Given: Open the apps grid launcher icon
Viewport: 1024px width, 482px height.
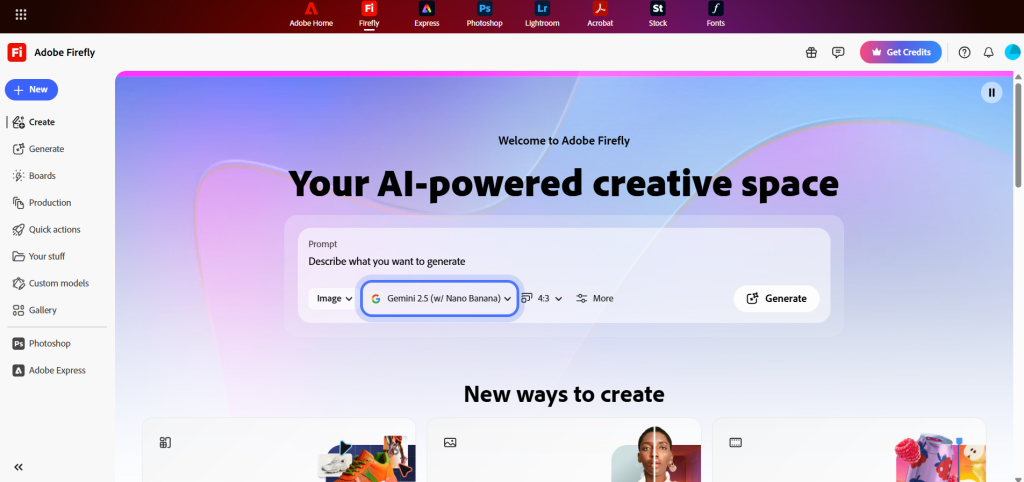Looking at the screenshot, I should (x=21, y=14).
